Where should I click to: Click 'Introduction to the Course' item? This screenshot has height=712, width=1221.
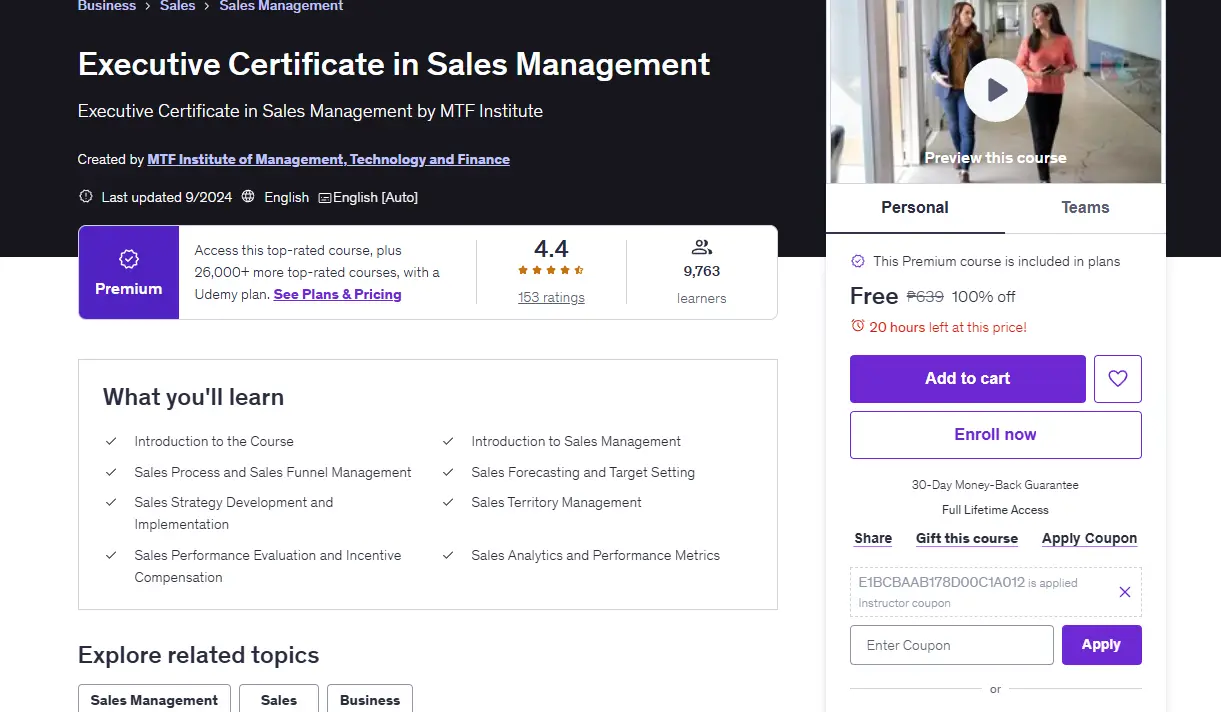(x=214, y=441)
